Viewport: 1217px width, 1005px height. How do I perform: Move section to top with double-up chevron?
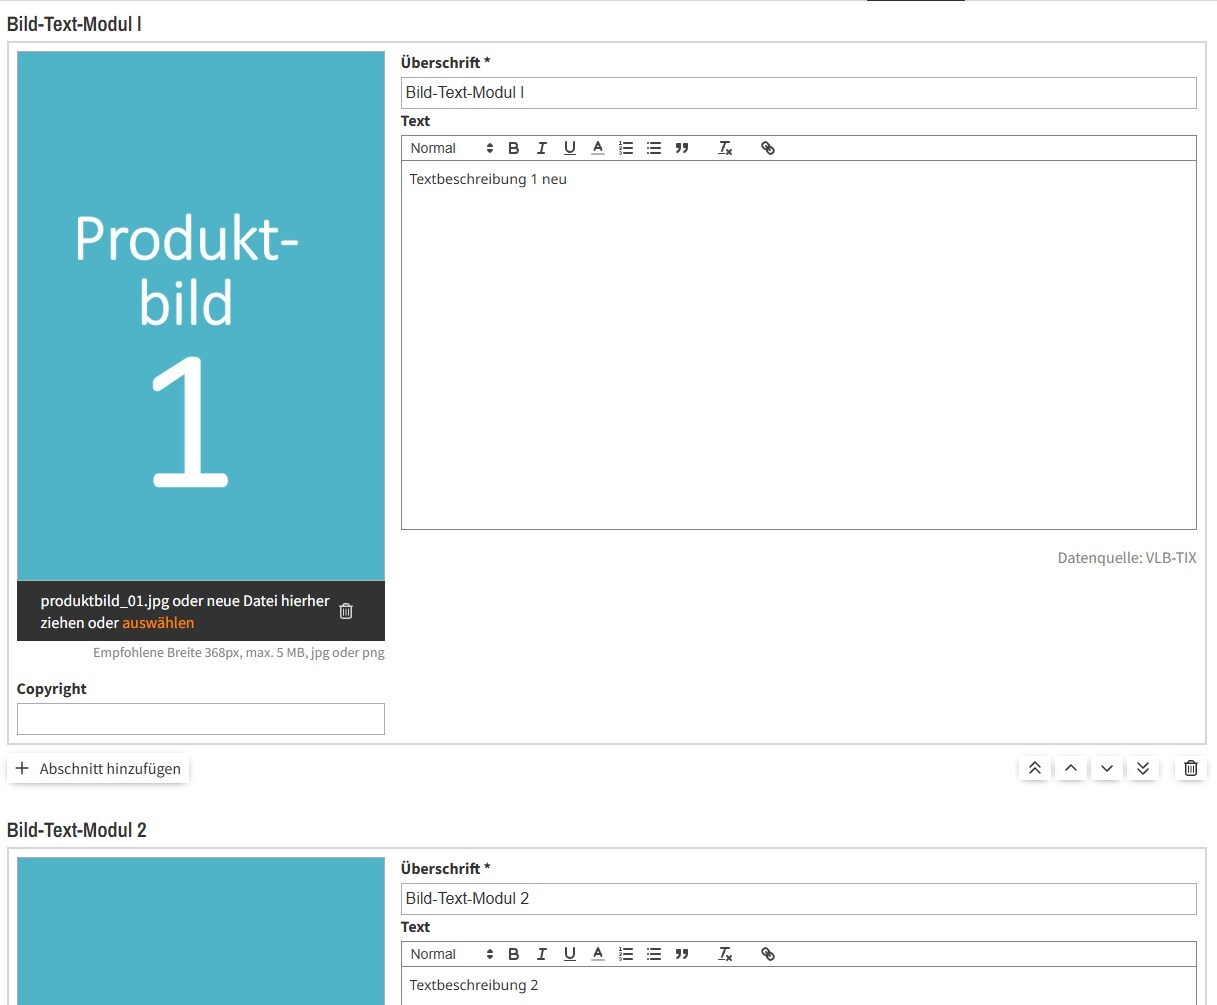pyautogui.click(x=1035, y=768)
